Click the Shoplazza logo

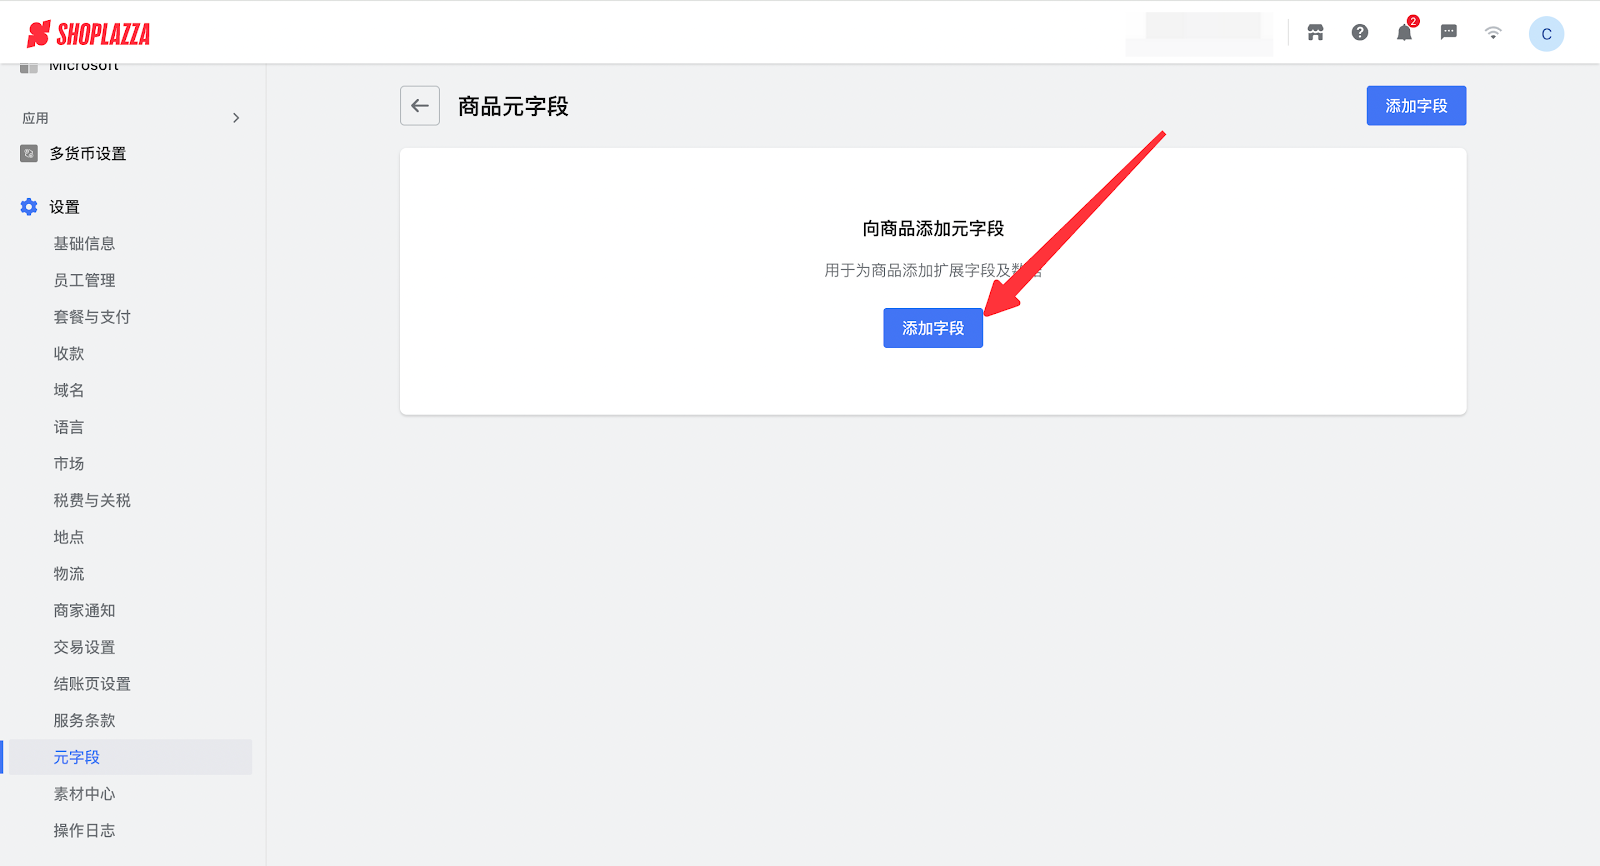click(x=88, y=34)
